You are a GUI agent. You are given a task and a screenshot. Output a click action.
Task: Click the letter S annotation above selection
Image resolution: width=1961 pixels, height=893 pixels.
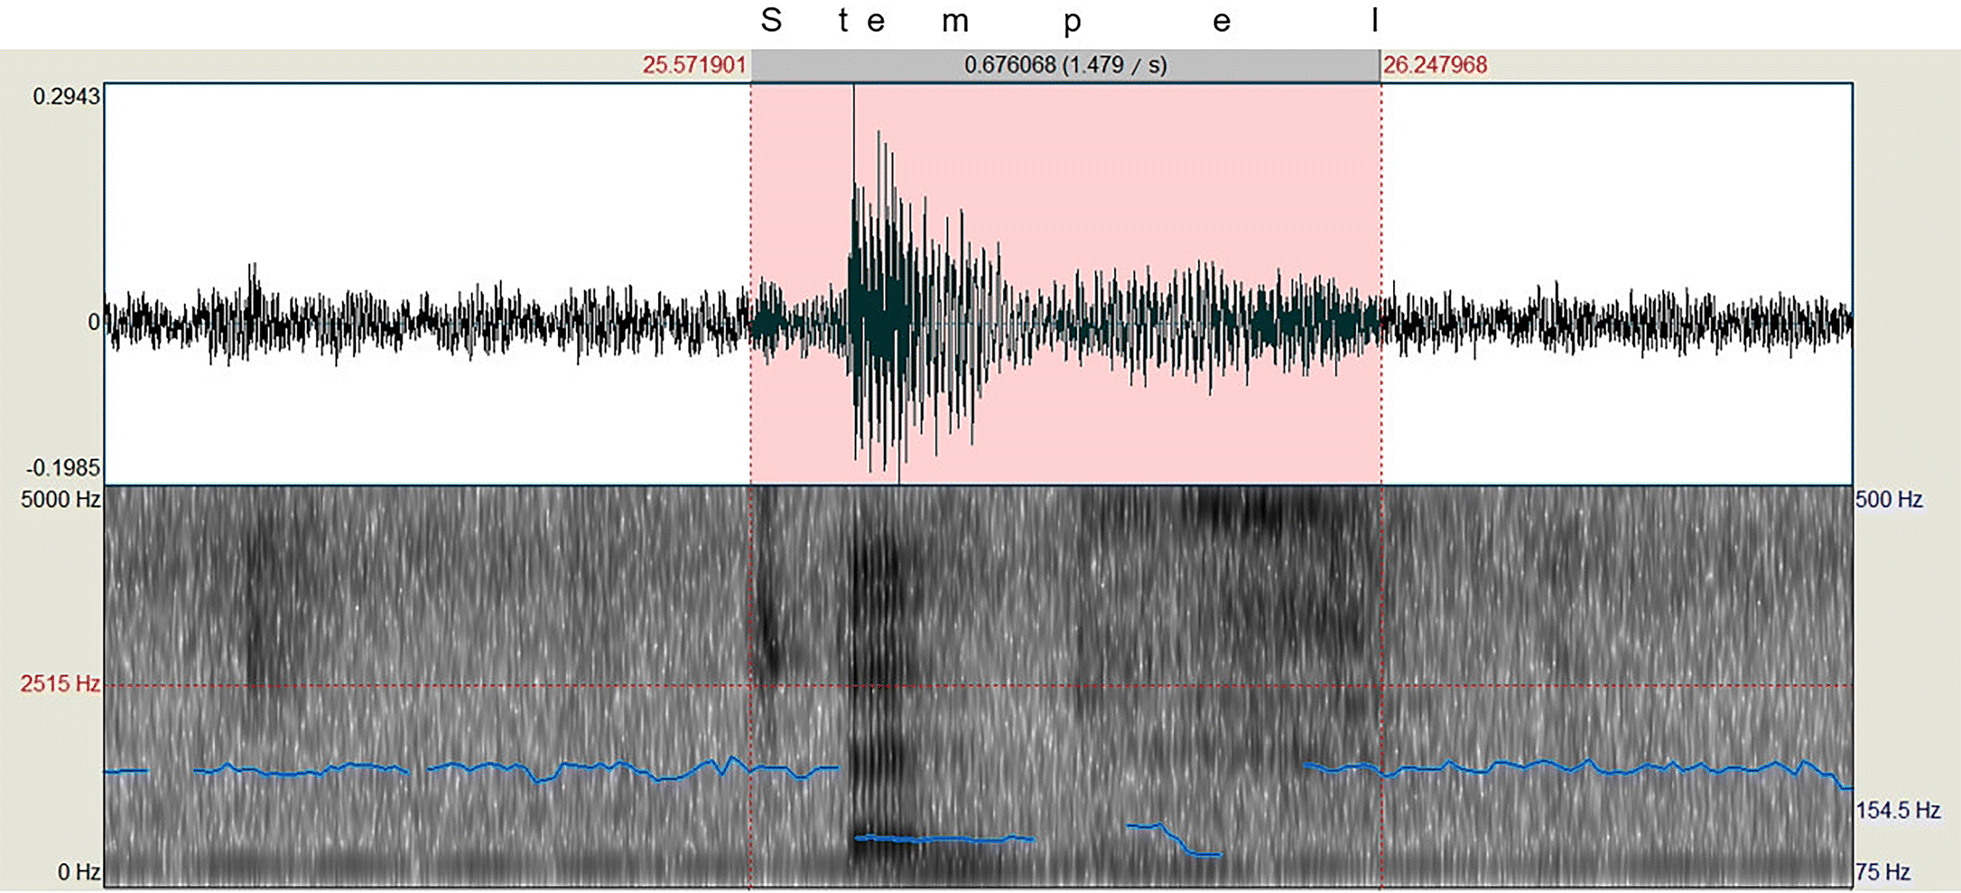[x=771, y=20]
